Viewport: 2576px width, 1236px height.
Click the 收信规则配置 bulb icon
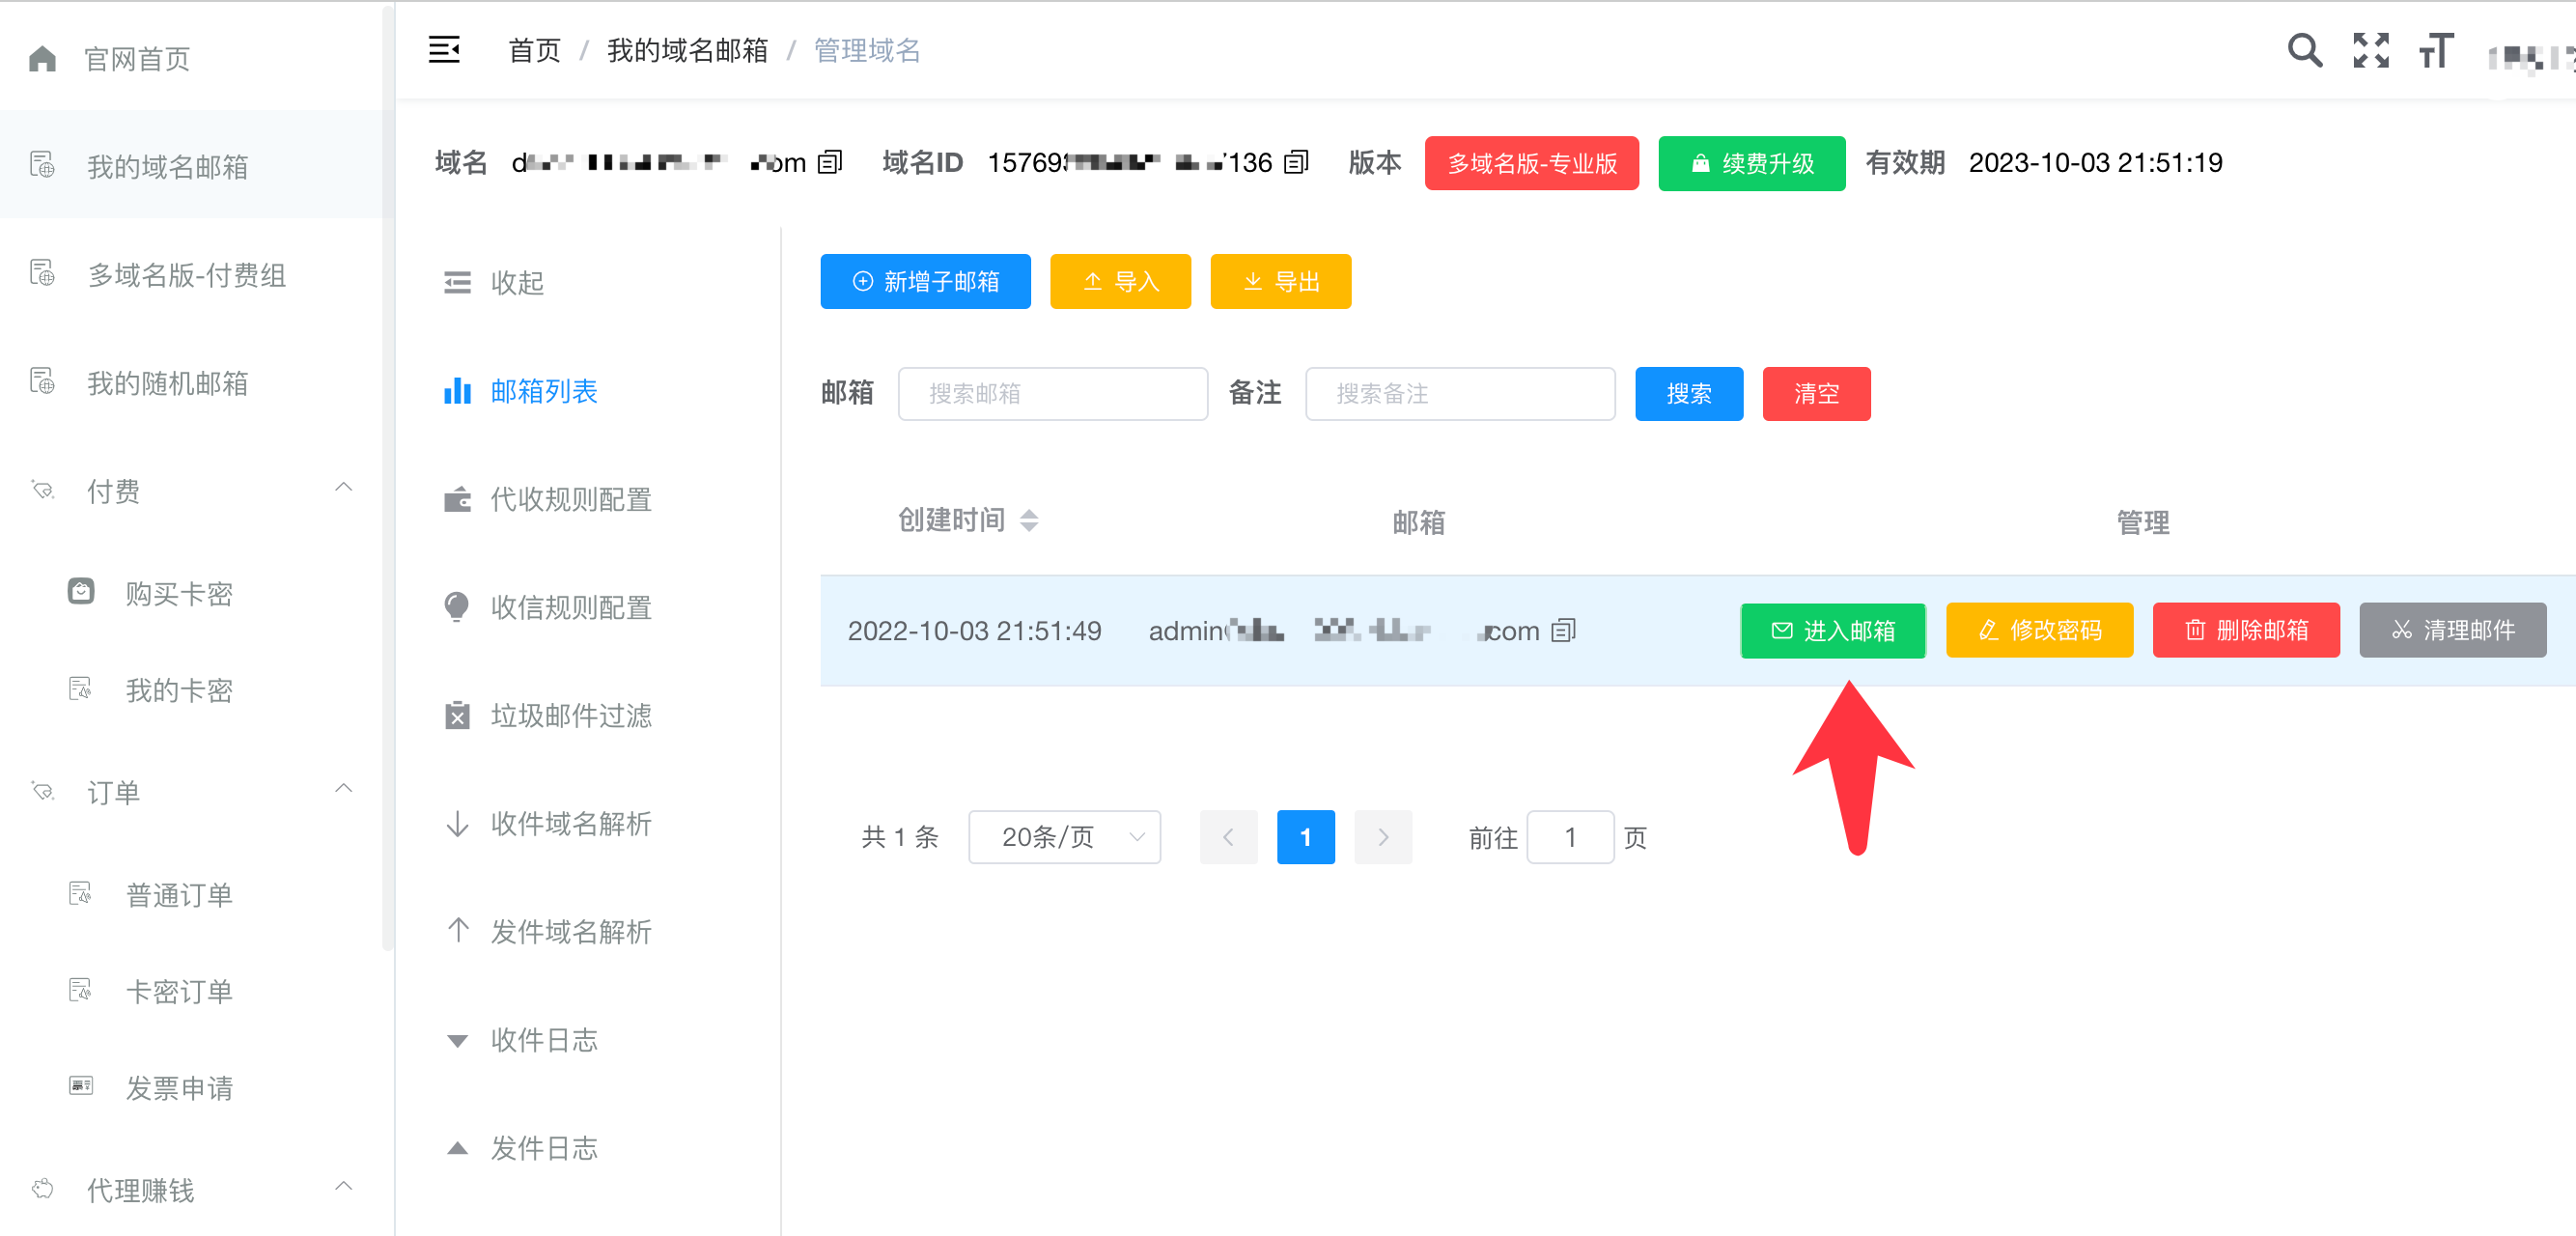pos(457,607)
